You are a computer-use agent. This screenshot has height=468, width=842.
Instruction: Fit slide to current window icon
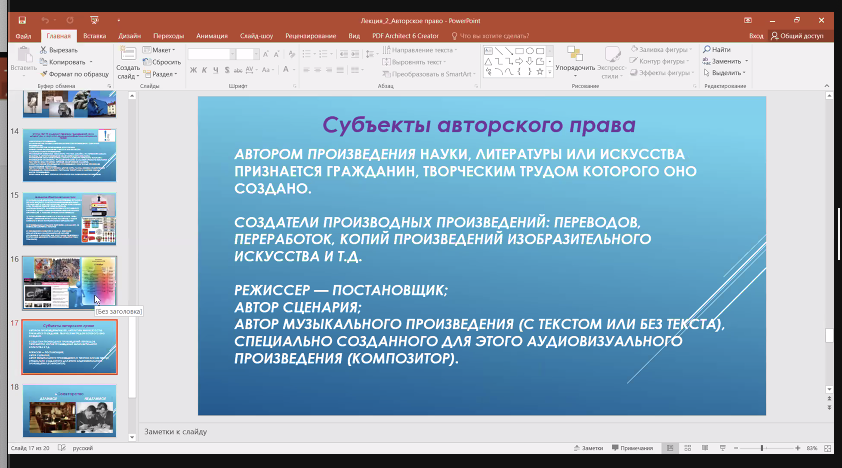[828, 448]
